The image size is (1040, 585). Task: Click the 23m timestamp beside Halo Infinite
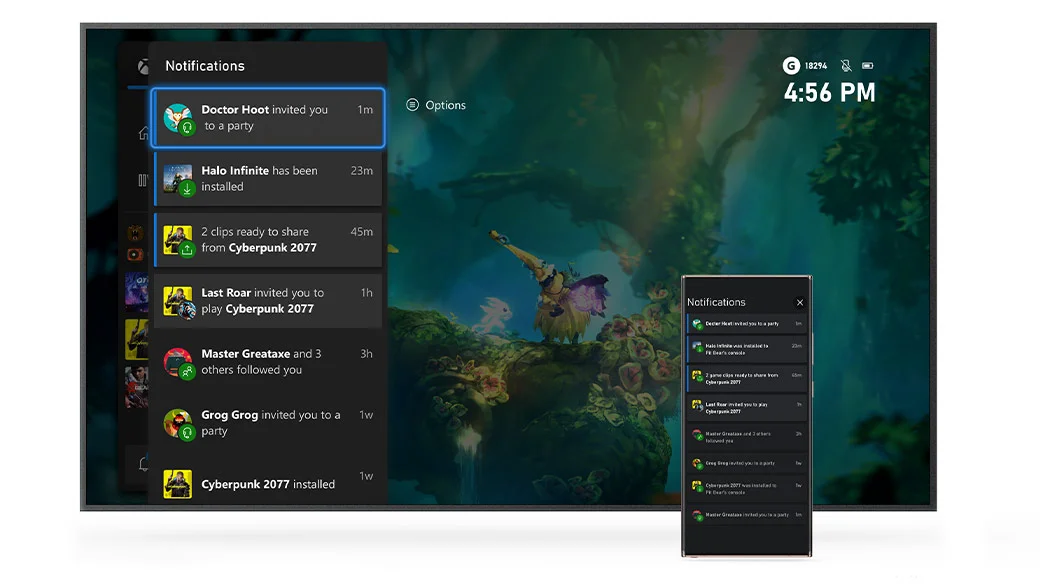tap(361, 170)
